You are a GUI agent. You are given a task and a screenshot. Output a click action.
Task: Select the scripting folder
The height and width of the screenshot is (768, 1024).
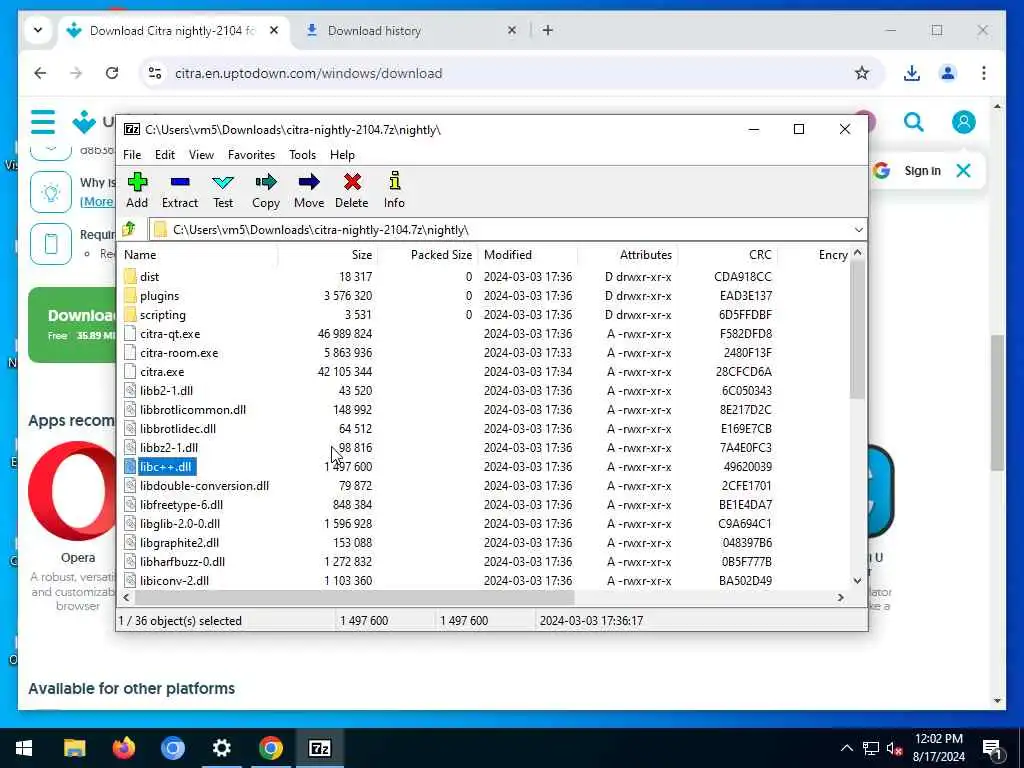pos(163,315)
